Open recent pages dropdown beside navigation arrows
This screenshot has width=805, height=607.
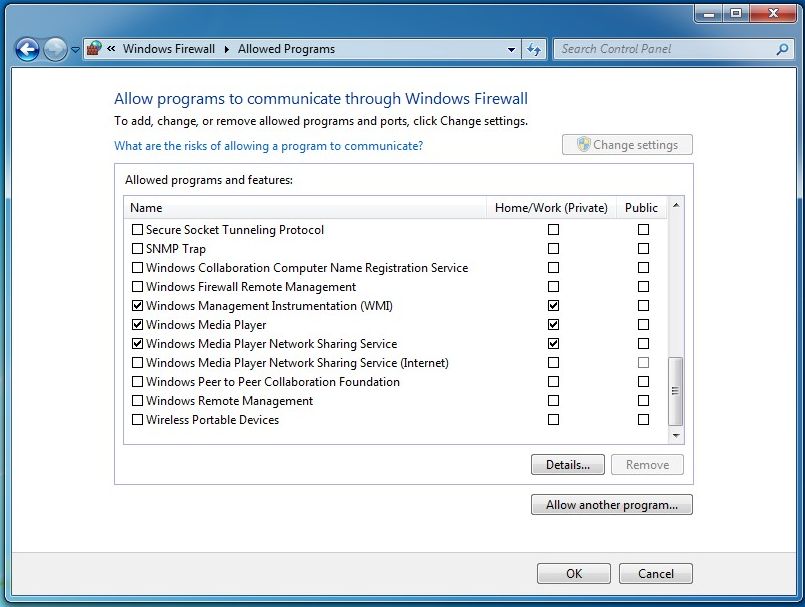pos(75,50)
